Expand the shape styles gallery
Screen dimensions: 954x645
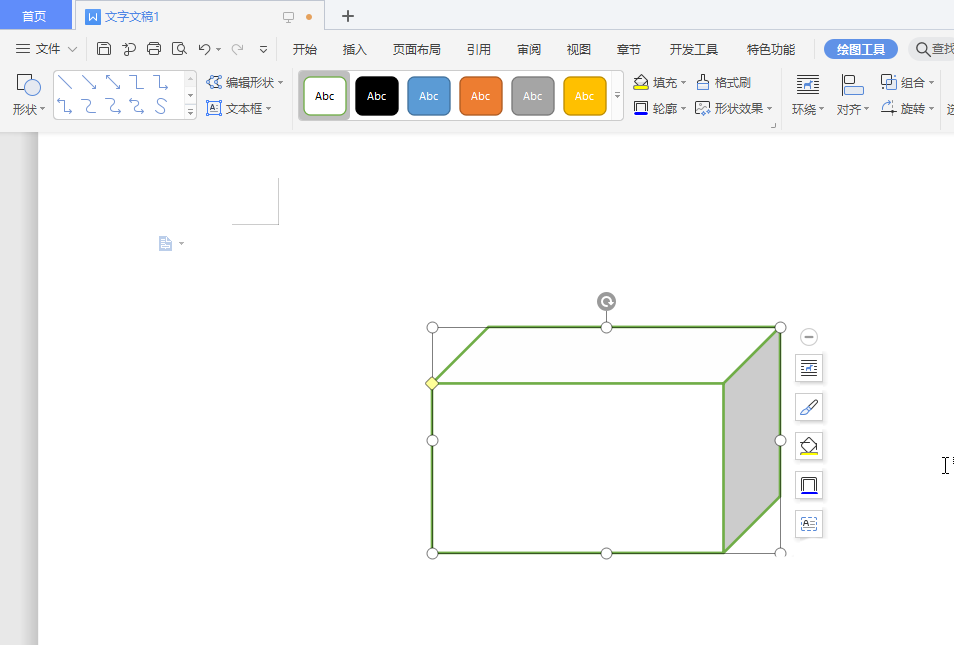[617, 96]
